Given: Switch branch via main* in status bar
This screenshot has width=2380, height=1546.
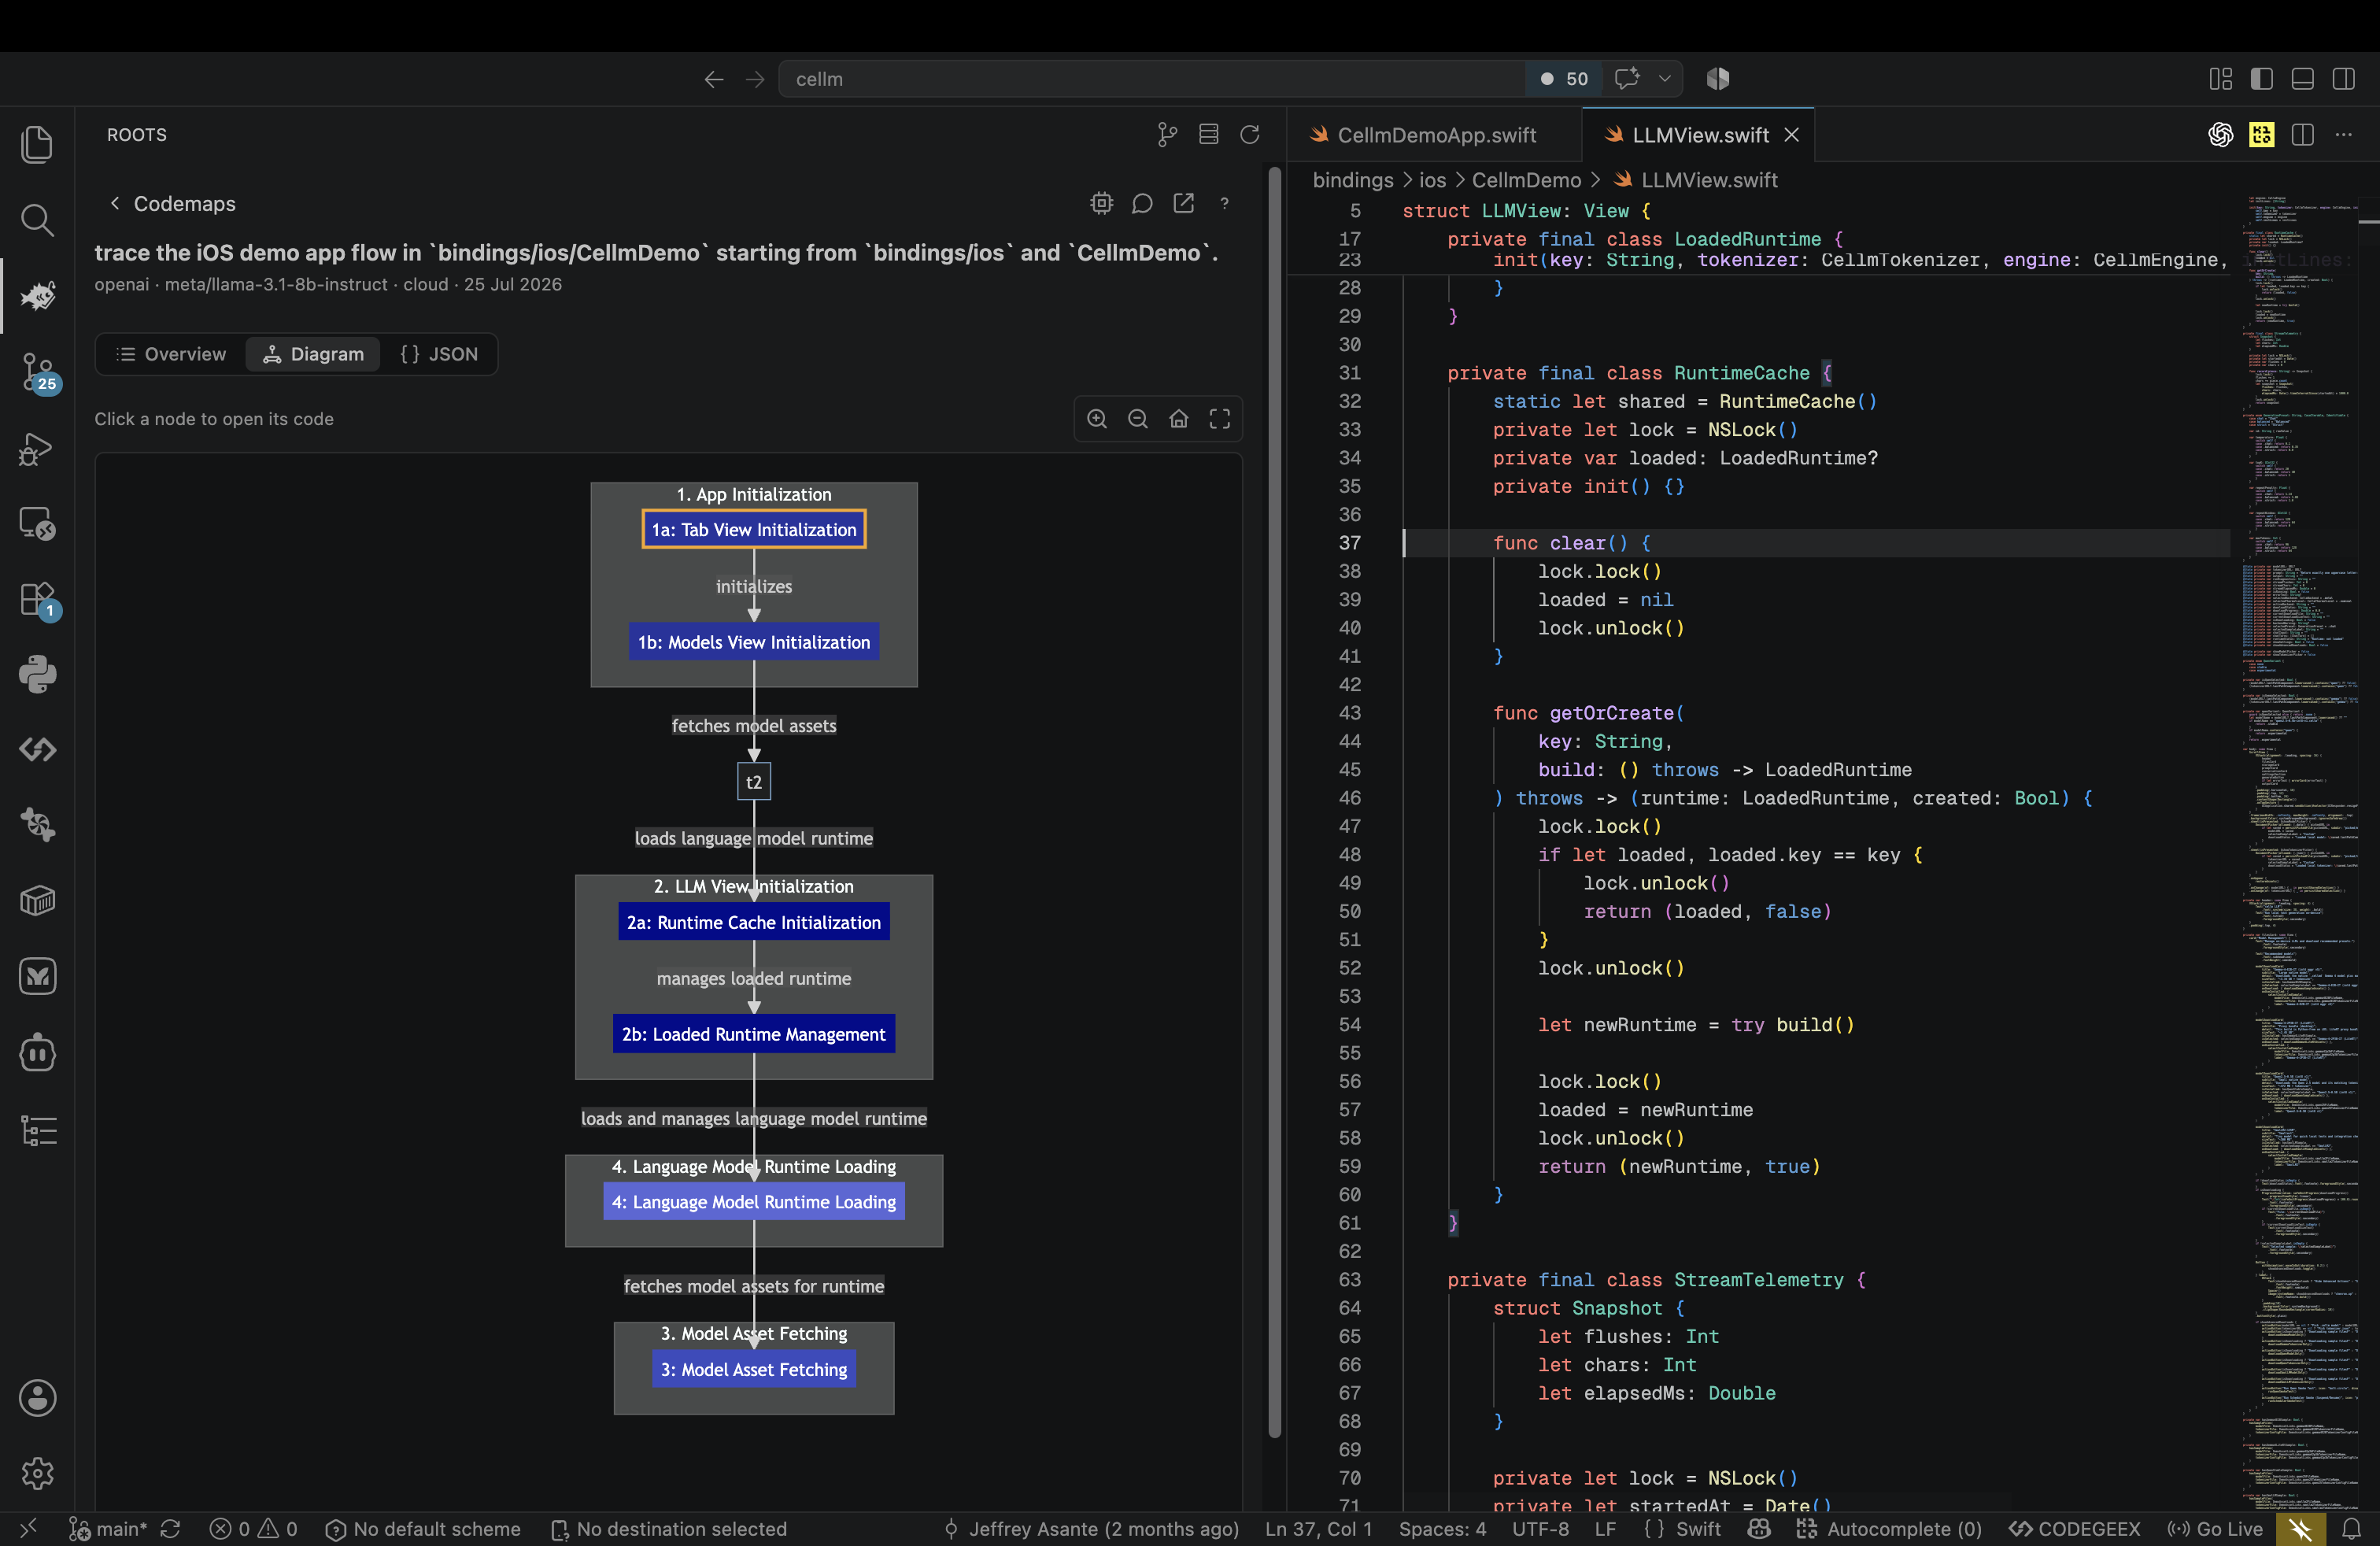Looking at the screenshot, I should (x=108, y=1529).
